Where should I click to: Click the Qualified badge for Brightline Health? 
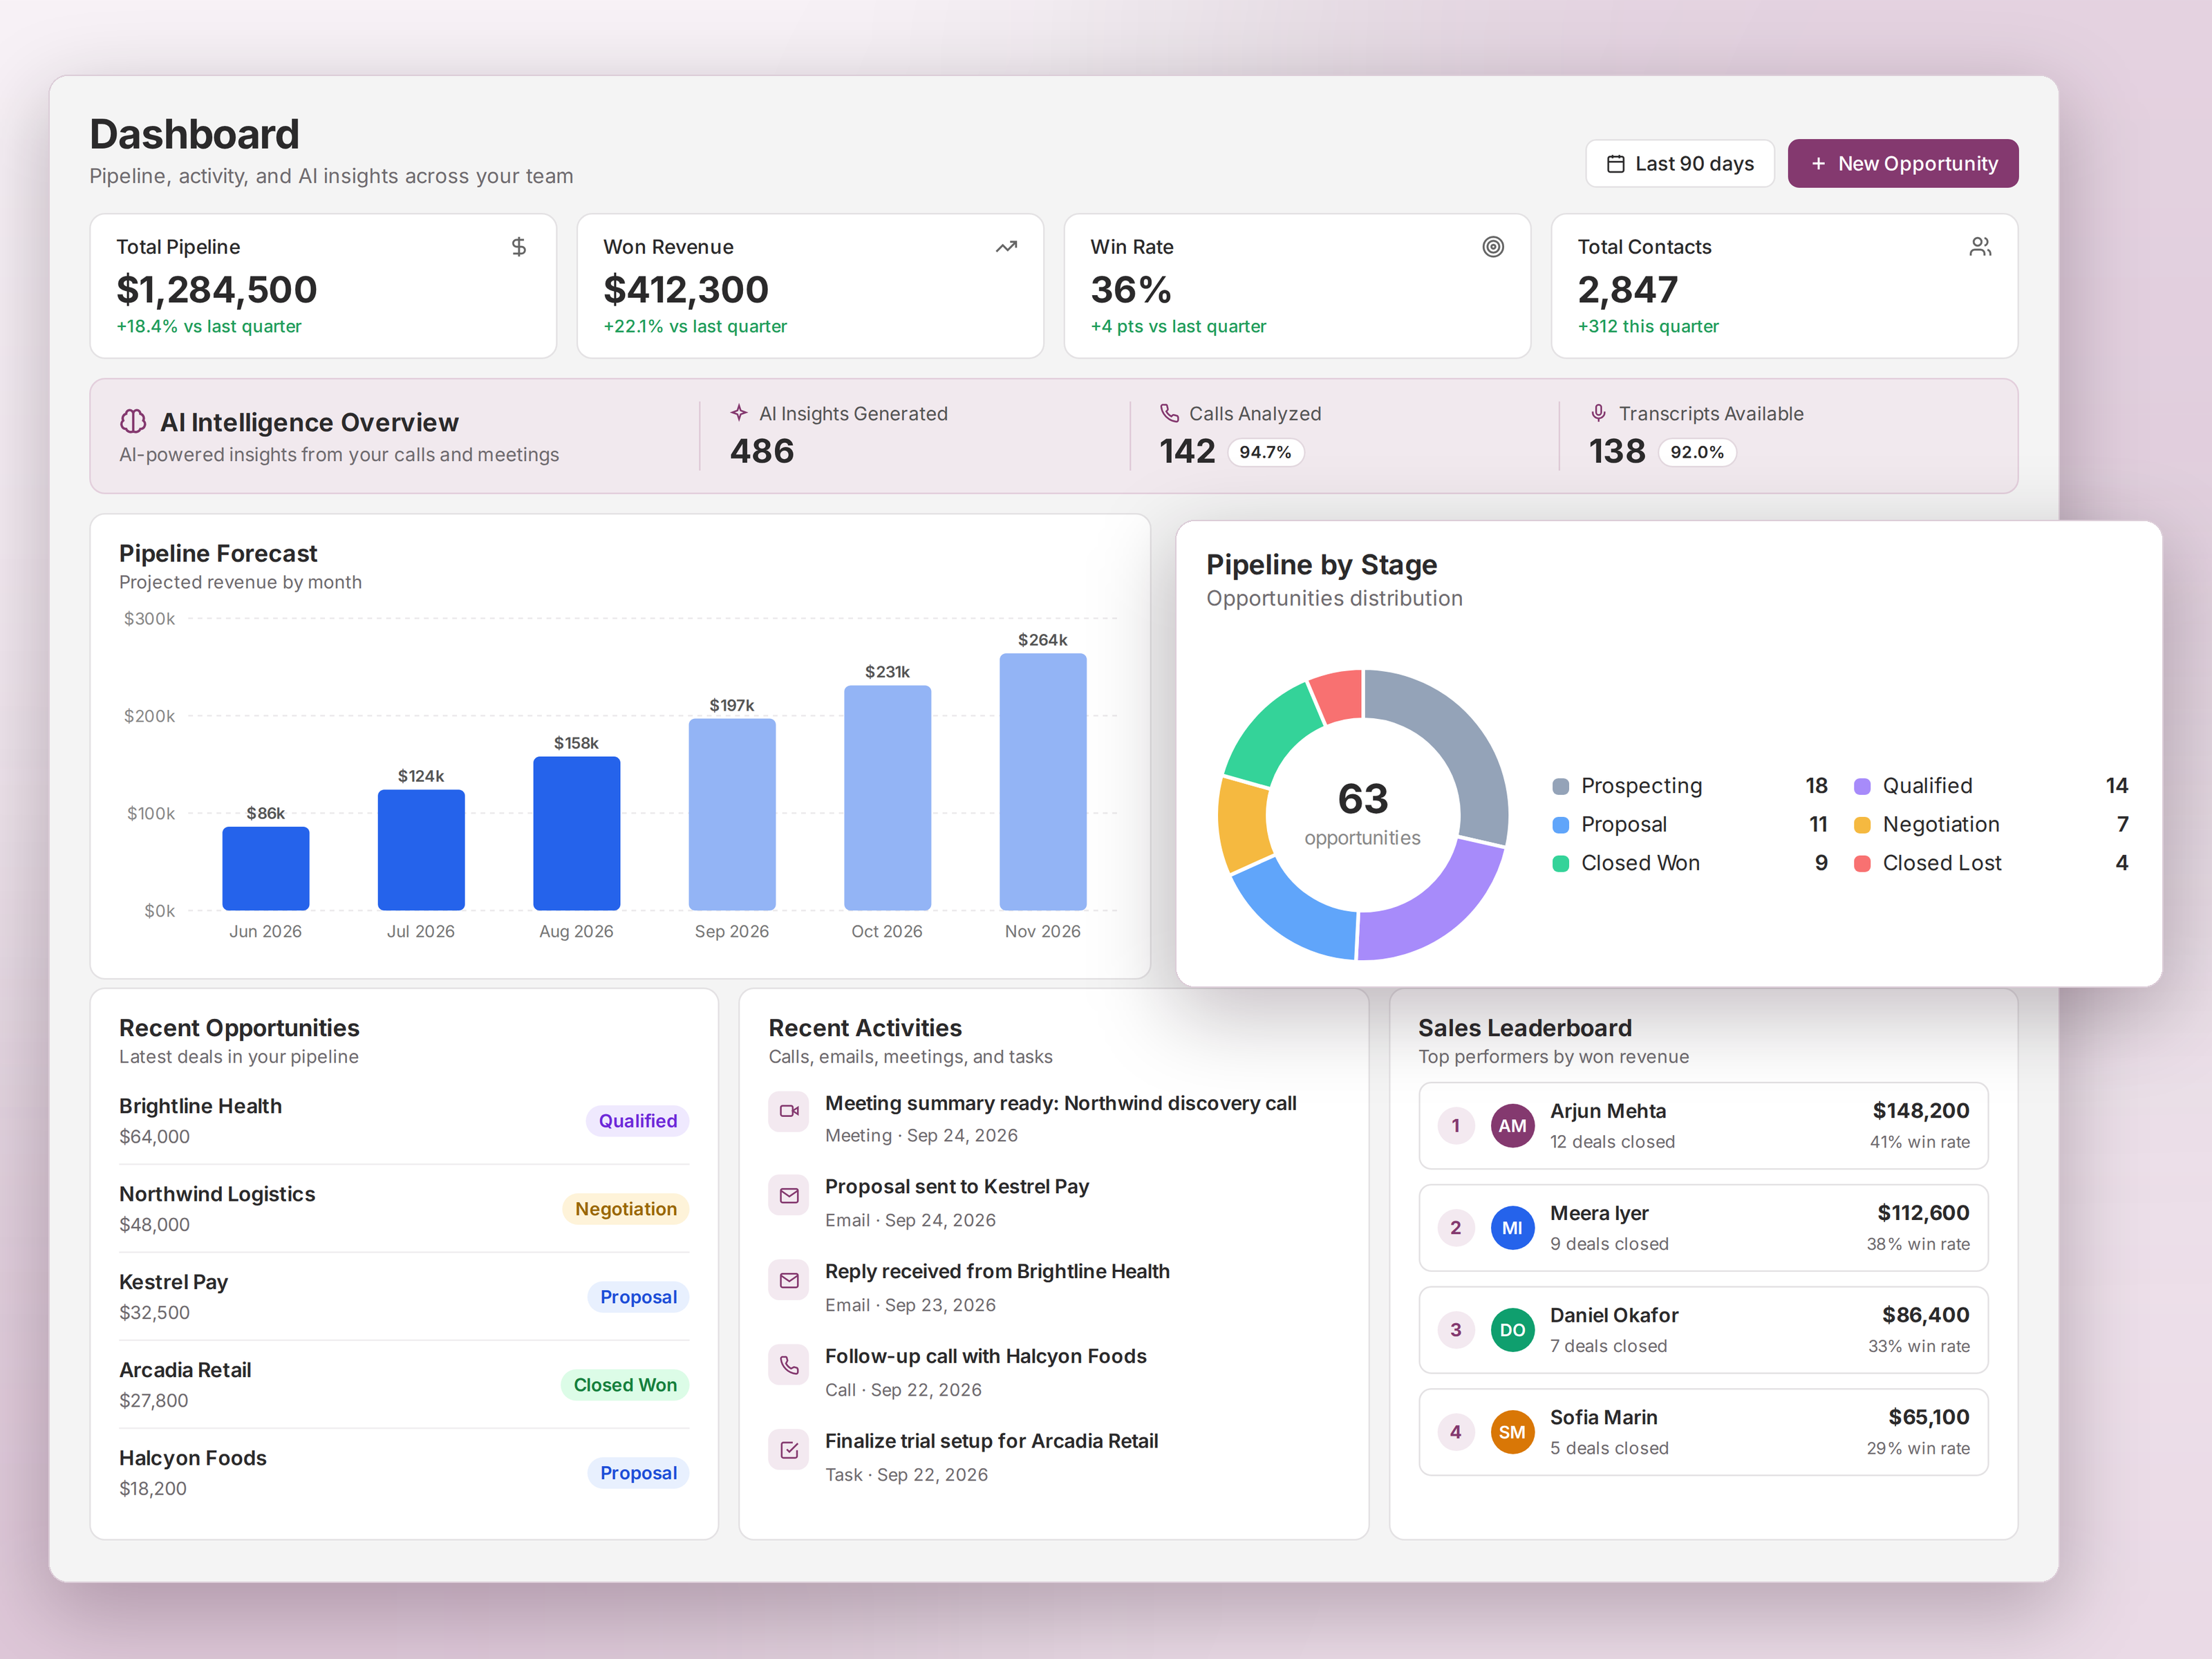pos(638,1121)
